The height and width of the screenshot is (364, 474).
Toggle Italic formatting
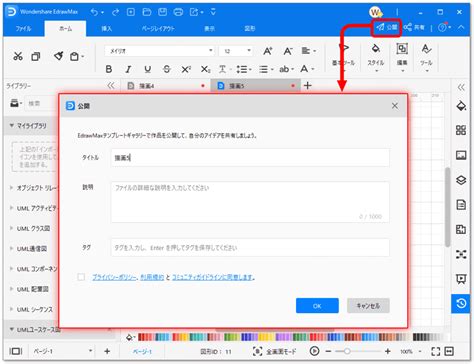point(128,69)
